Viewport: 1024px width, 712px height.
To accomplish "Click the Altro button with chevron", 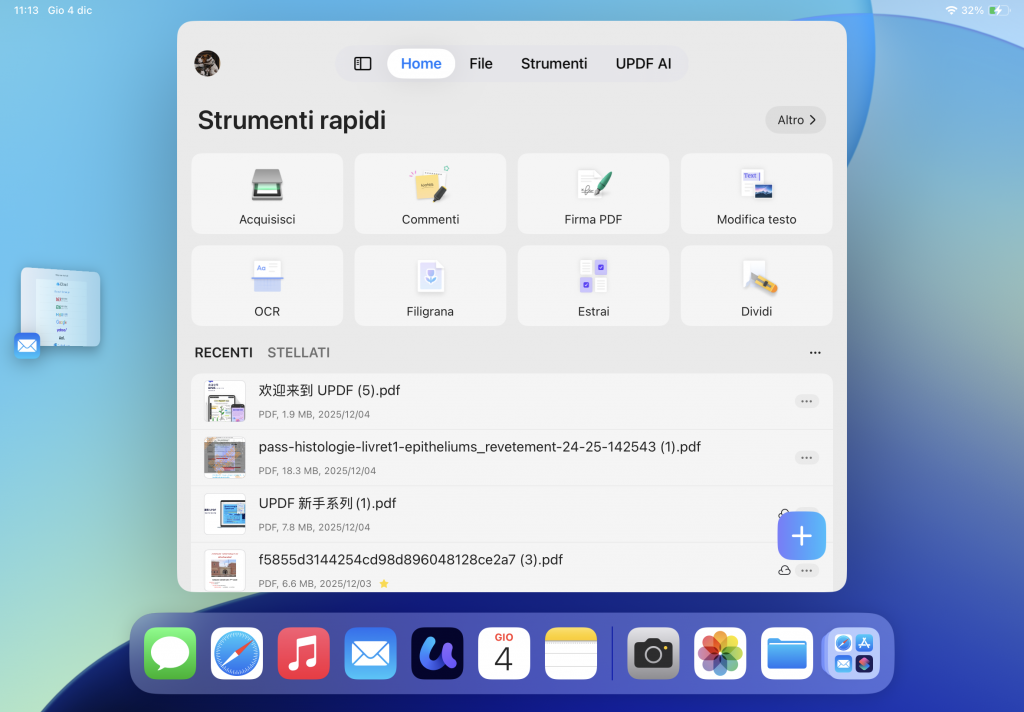I will (x=795, y=120).
